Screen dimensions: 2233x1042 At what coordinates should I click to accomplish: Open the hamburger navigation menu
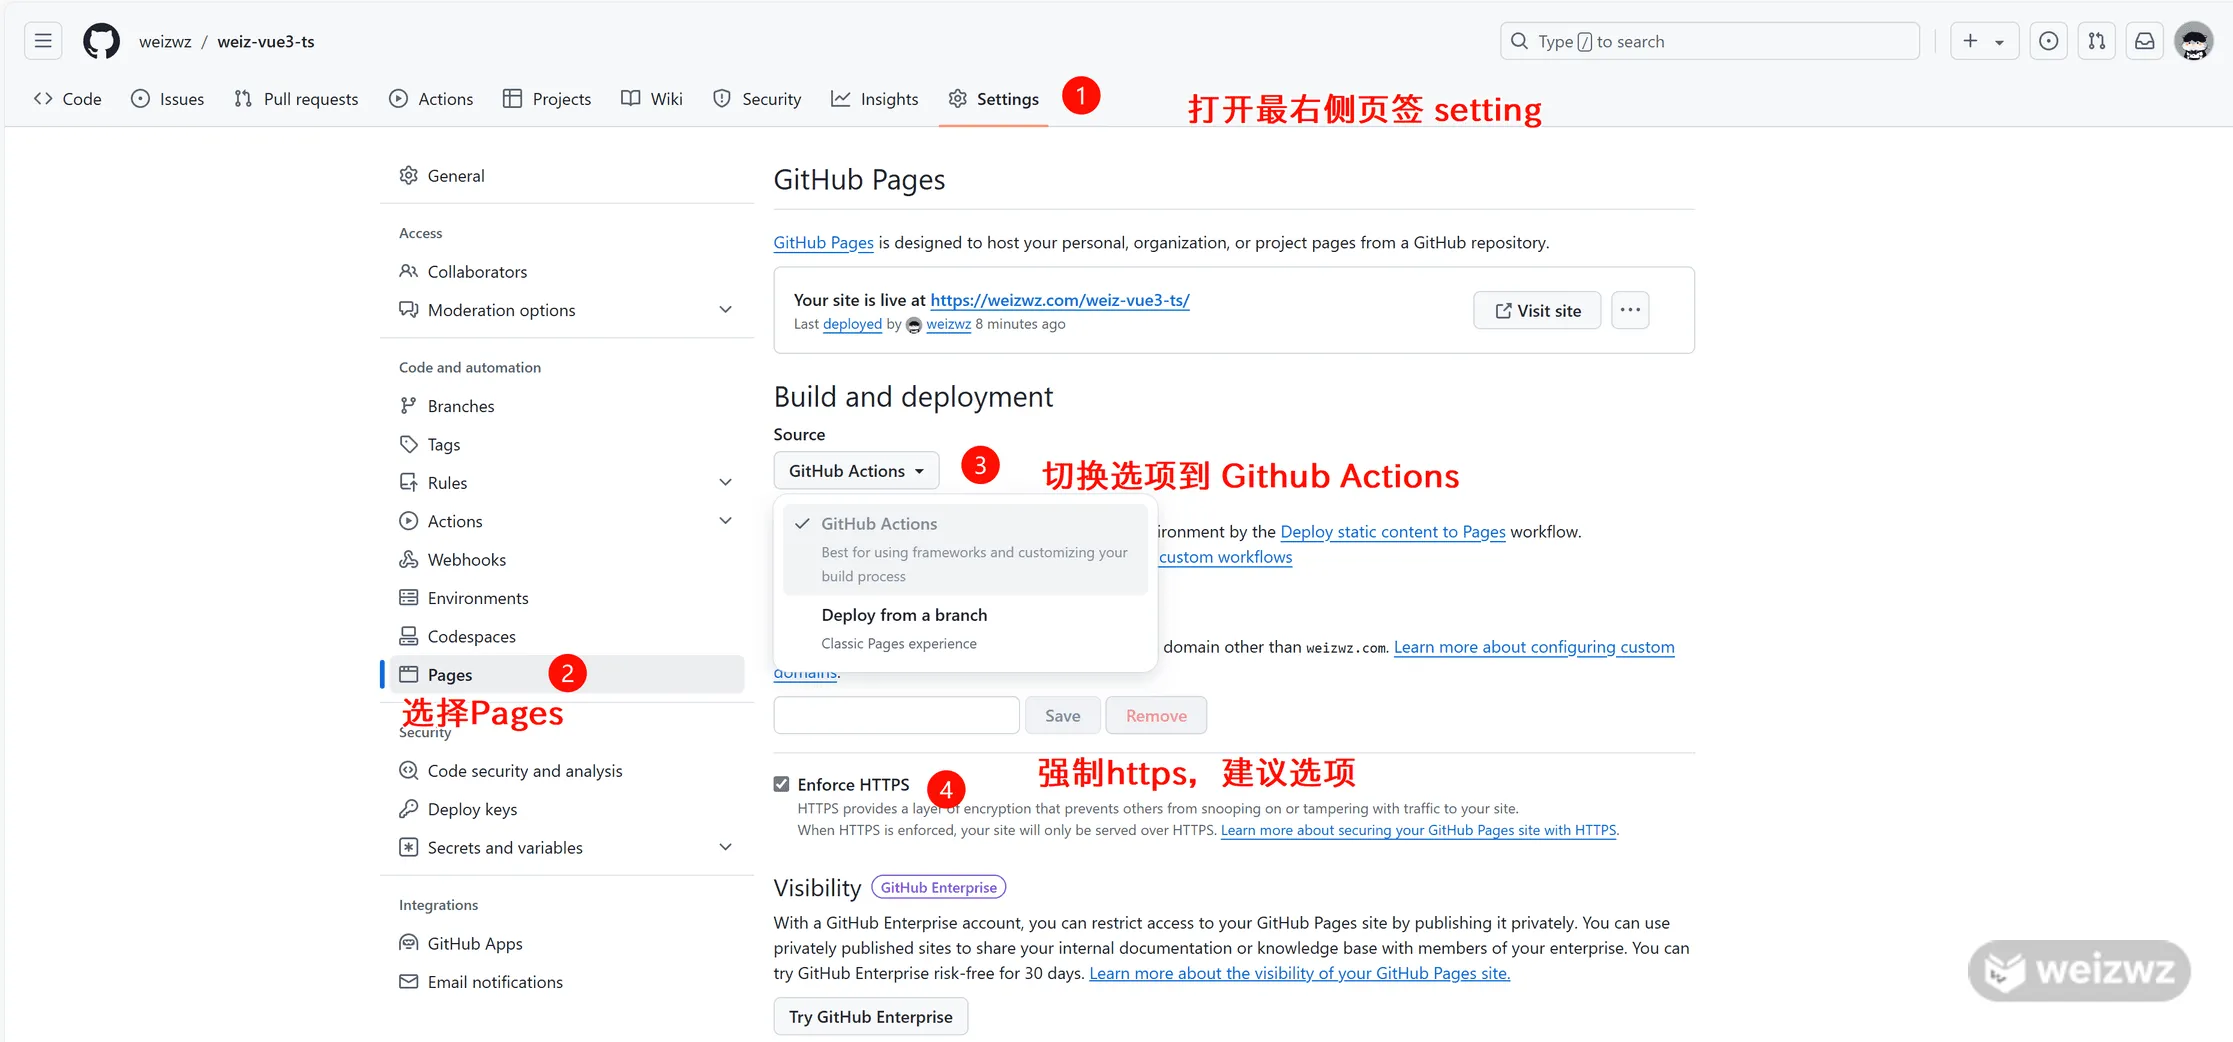[43, 41]
